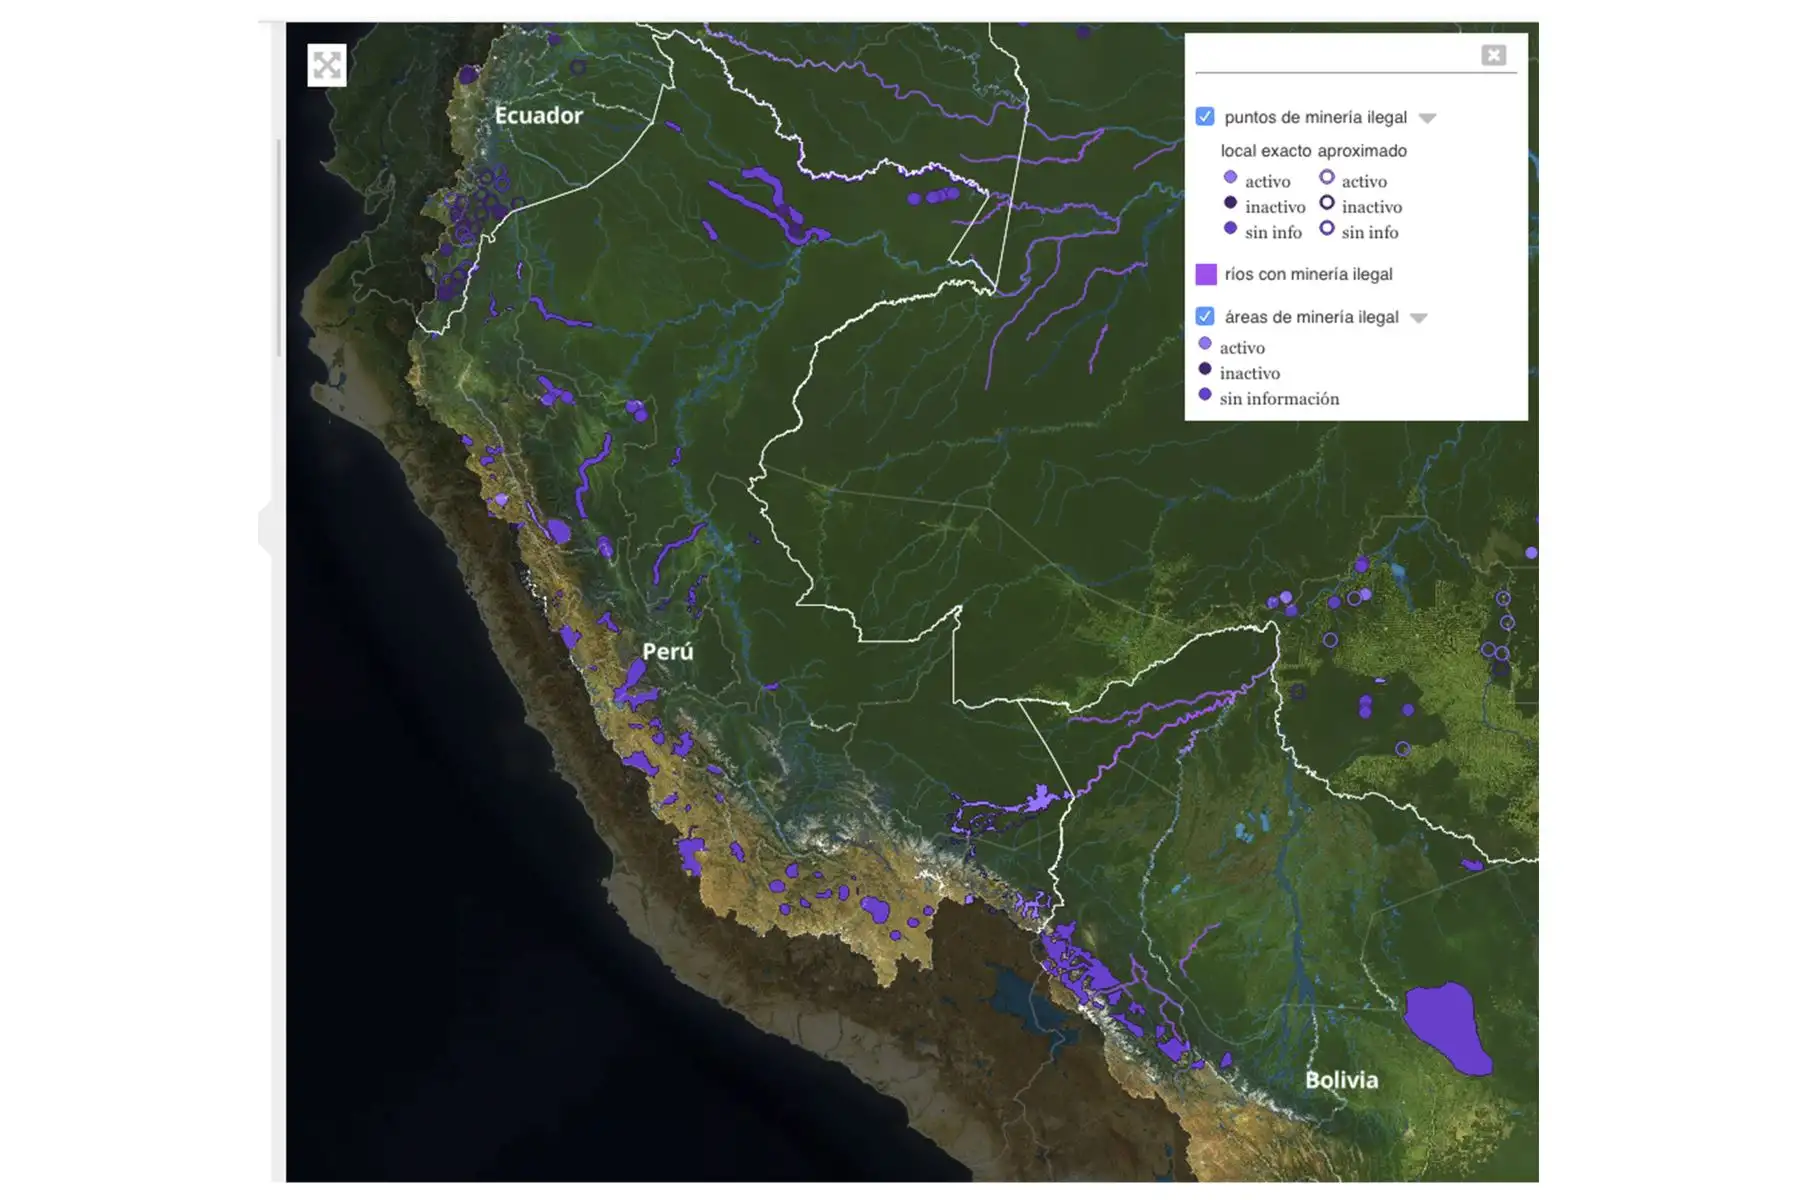Click the aproximado inactivo ring symbol
This screenshot has height=1200, width=1800.
click(1327, 202)
